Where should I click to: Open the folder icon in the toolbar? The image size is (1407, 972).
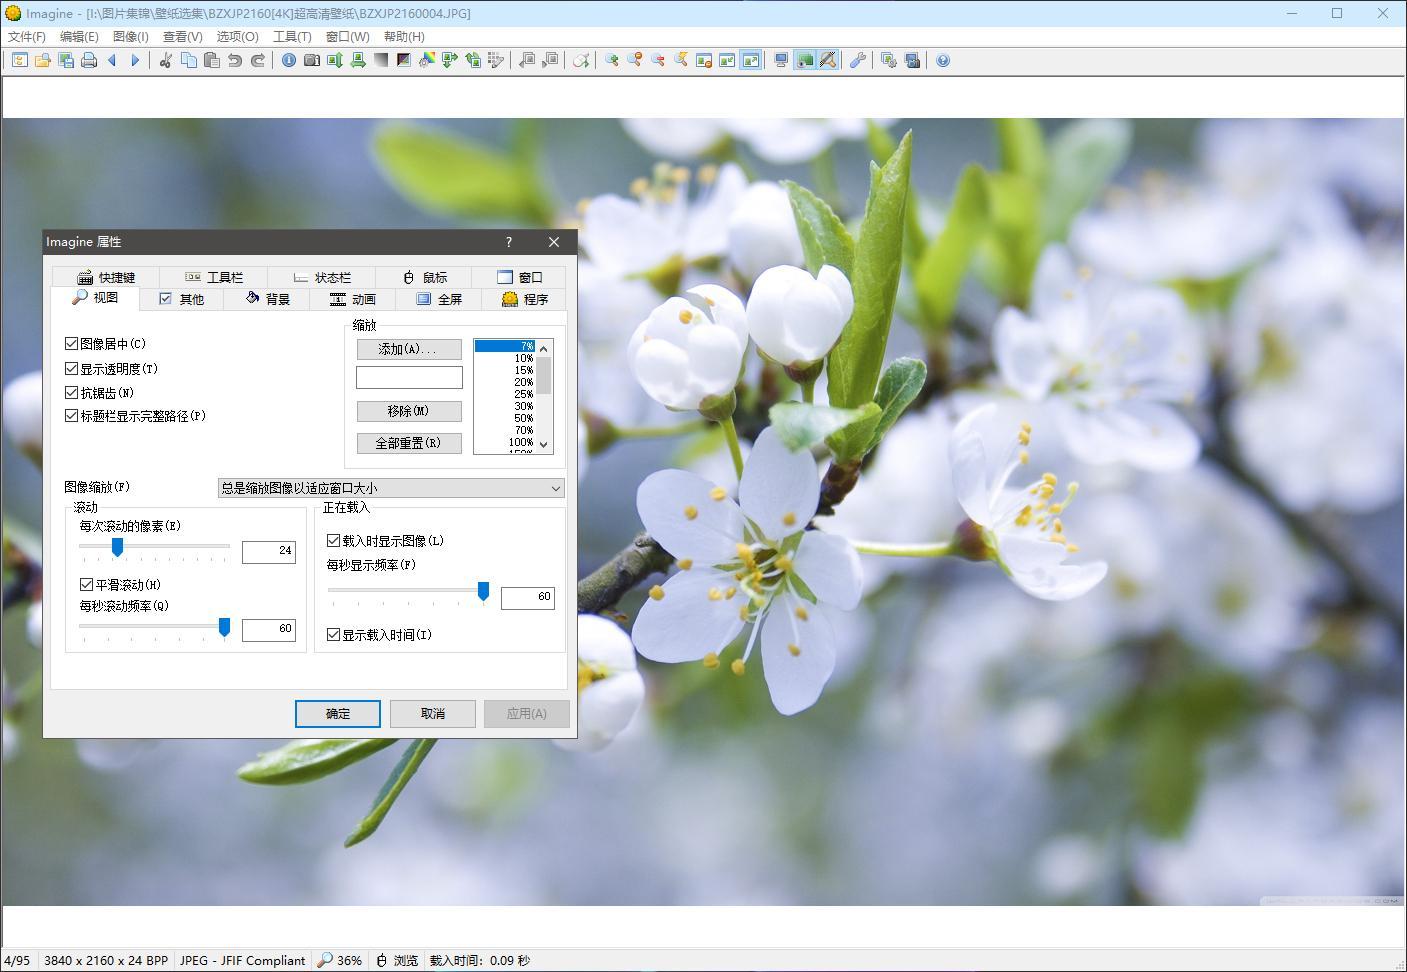tap(43, 60)
